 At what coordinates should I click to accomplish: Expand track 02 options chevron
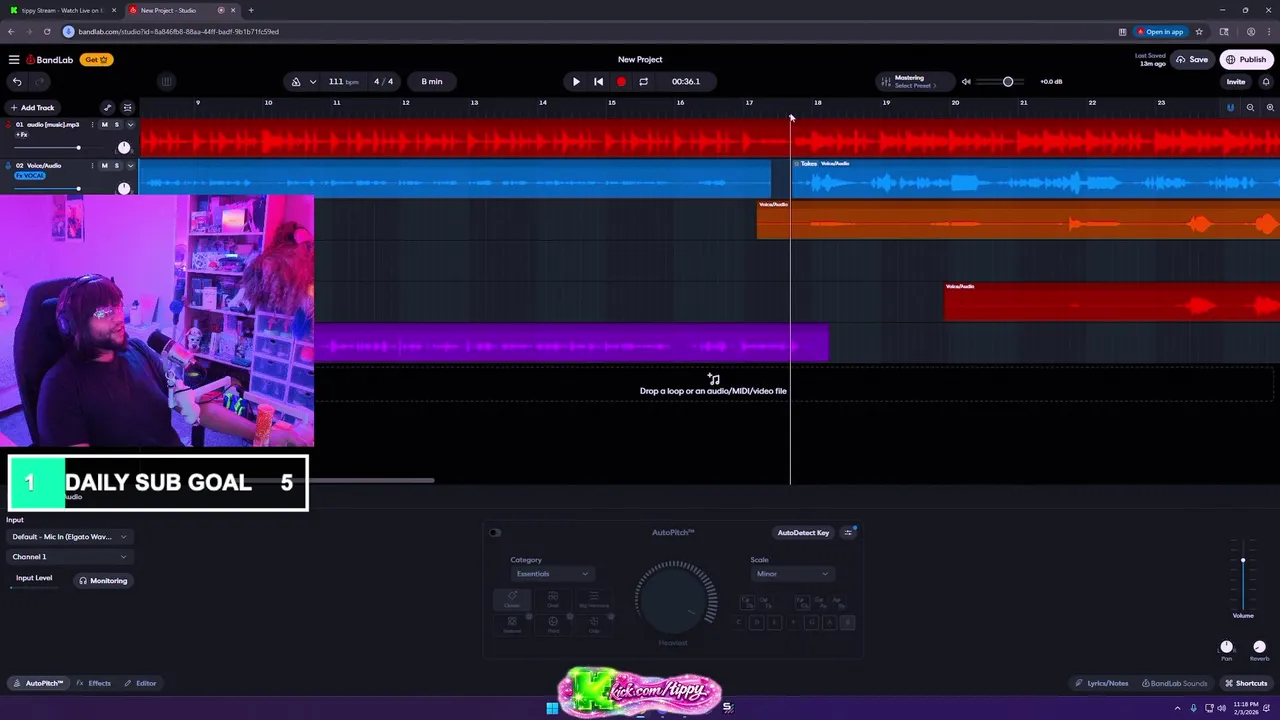click(x=130, y=165)
